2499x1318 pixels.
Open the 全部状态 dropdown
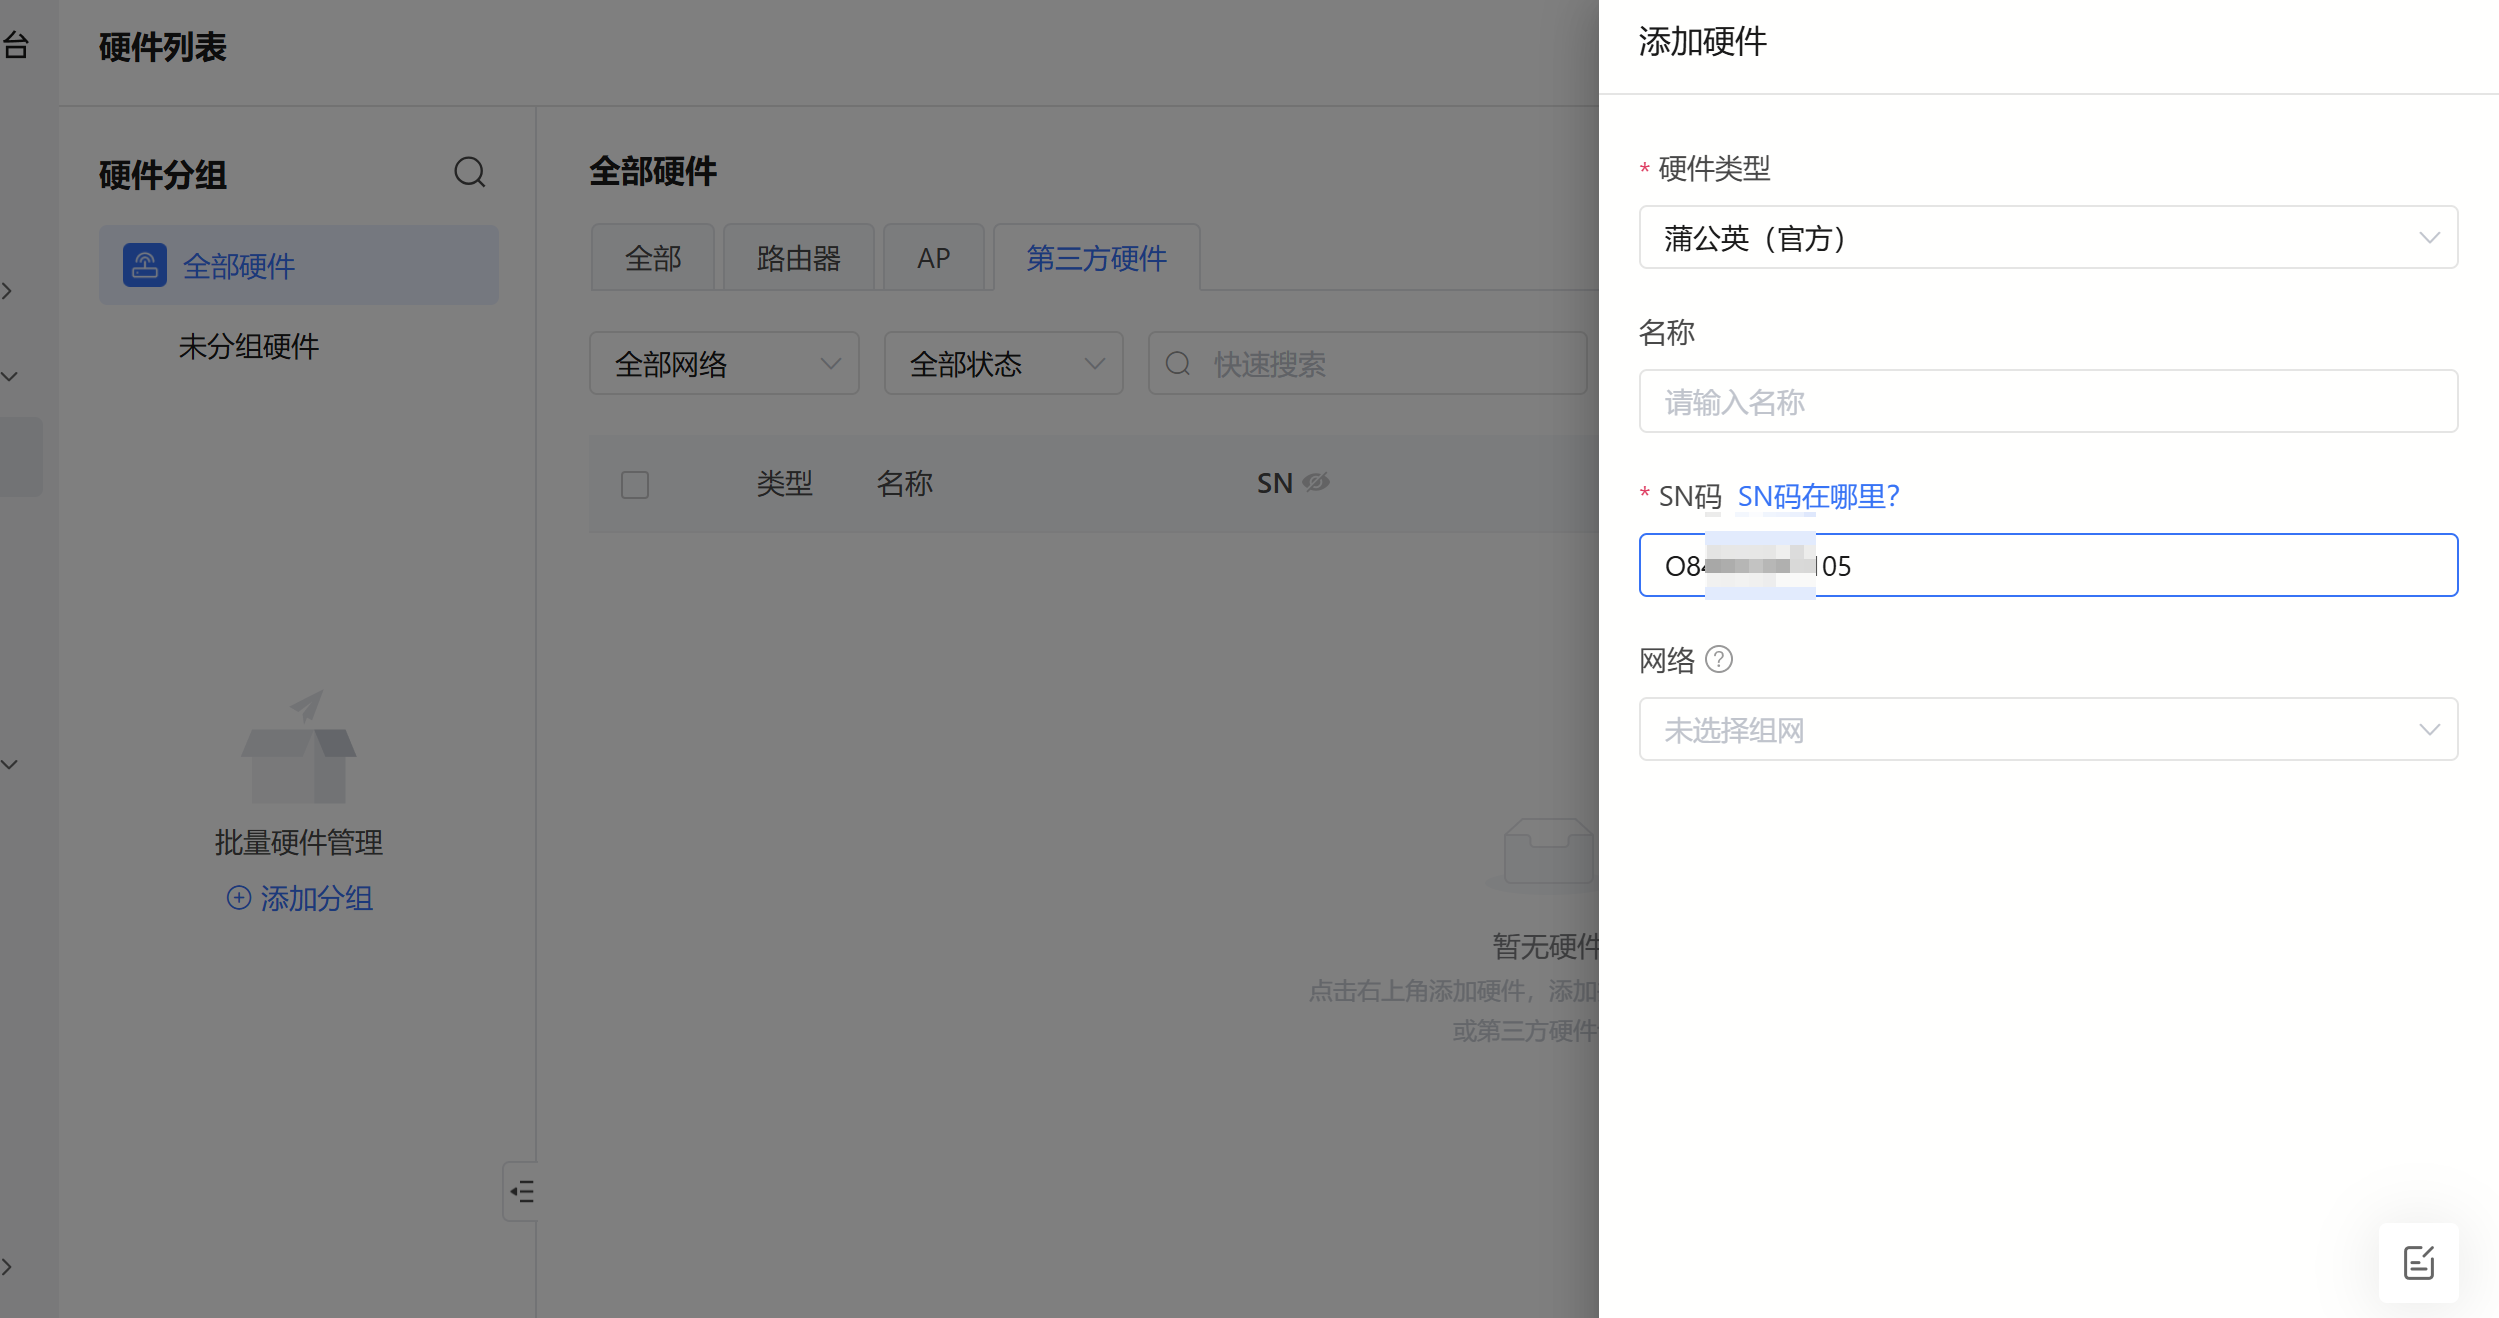coord(1003,364)
